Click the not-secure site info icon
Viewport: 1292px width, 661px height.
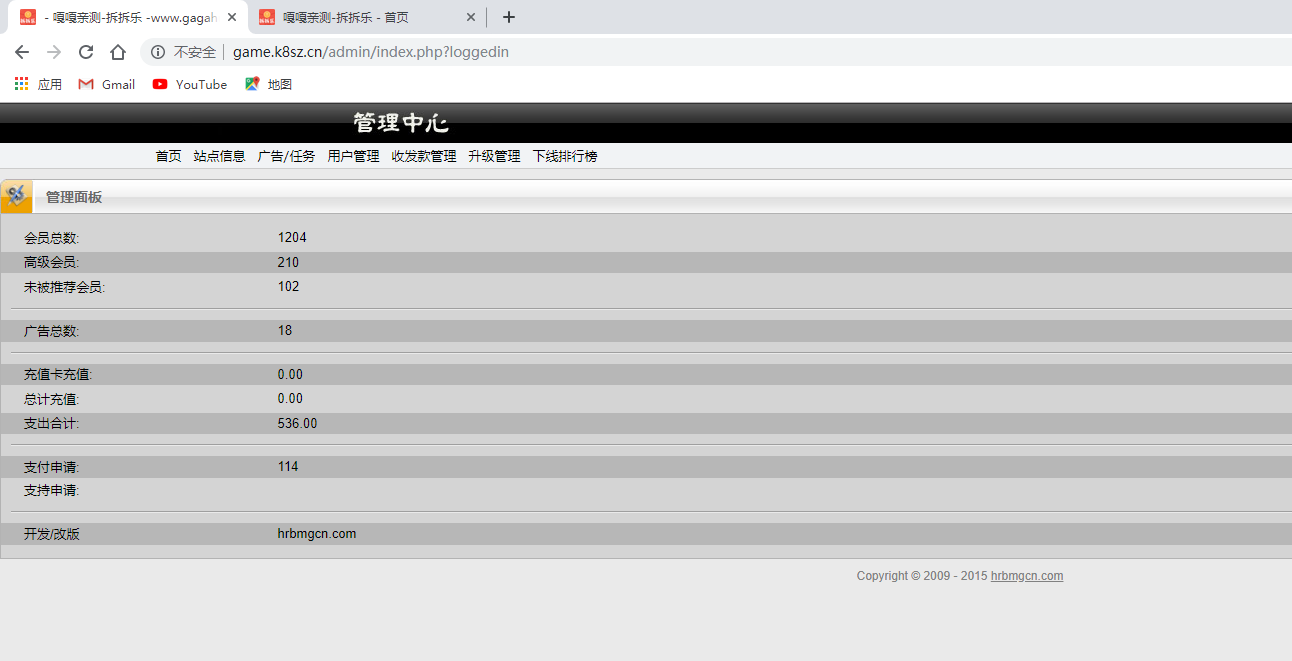[158, 52]
